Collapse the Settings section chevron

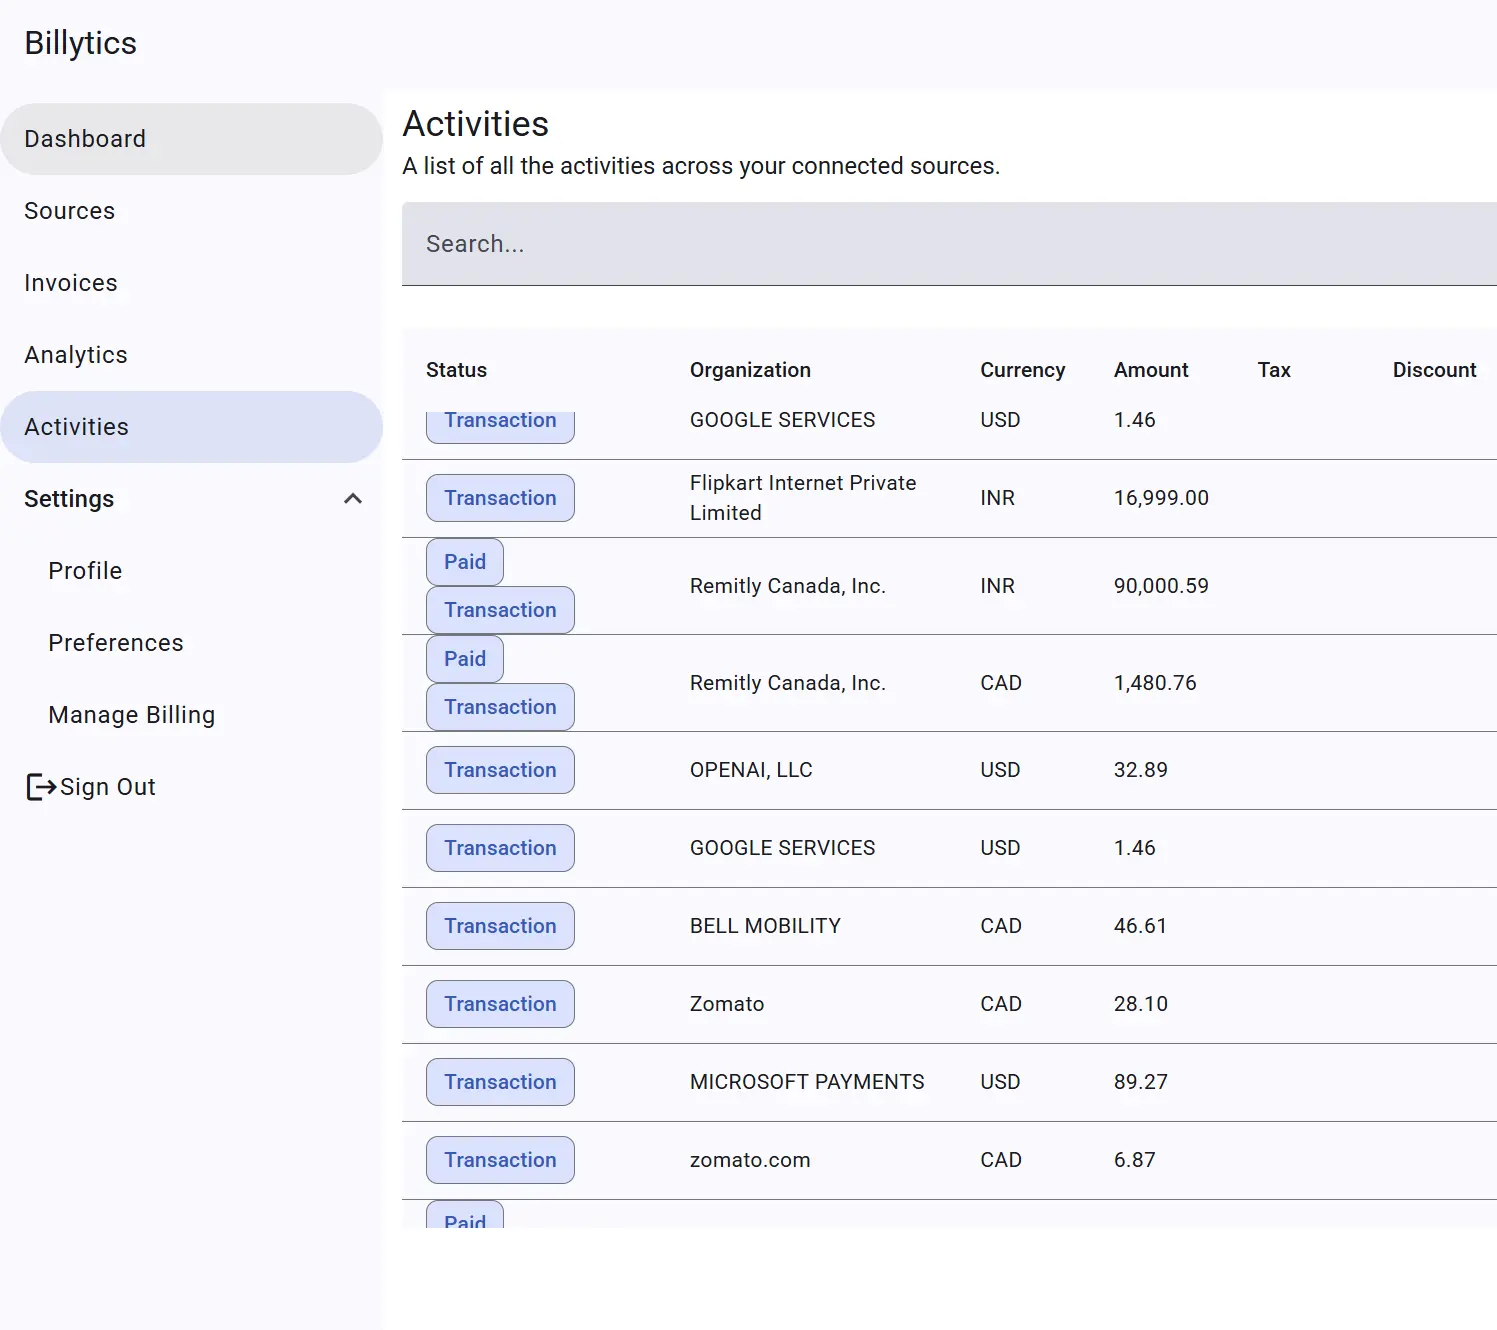pyautogui.click(x=353, y=499)
